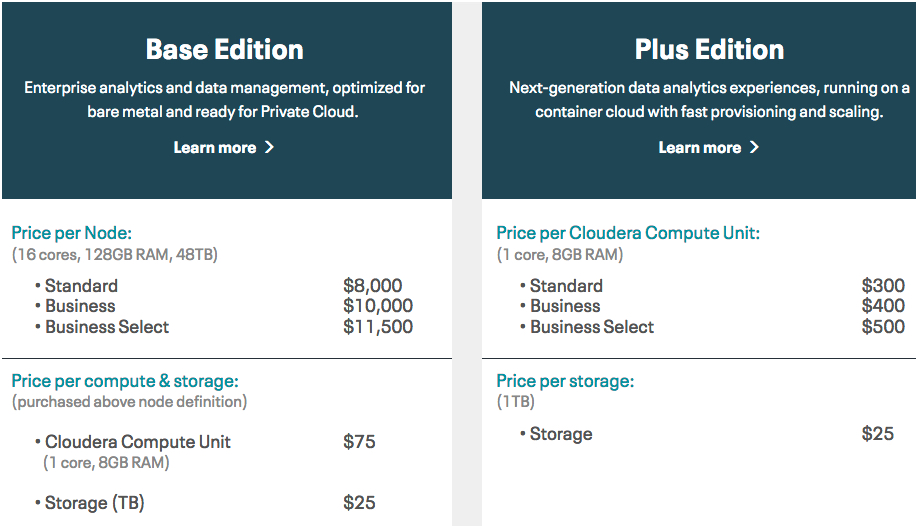Click the Price per storage heading
The width and height of the screenshot is (916, 526).
(x=565, y=381)
